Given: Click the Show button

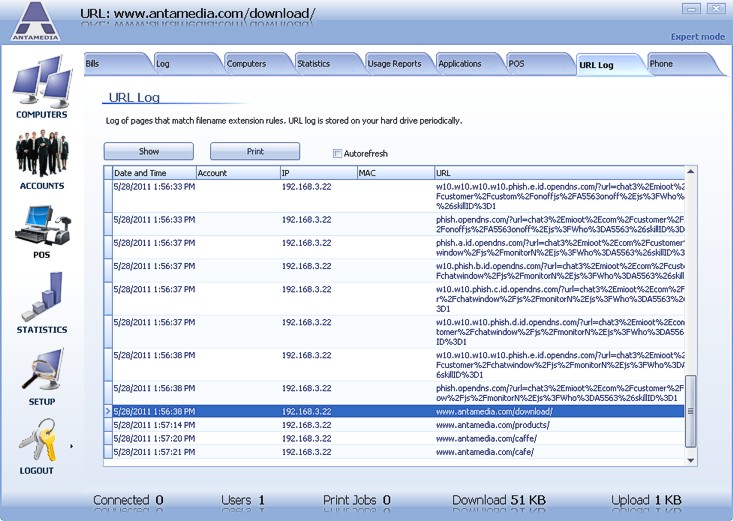Looking at the screenshot, I should point(149,151).
